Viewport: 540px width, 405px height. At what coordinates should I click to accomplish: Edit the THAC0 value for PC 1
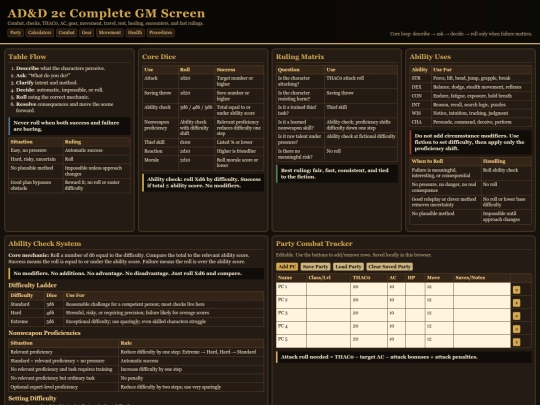point(369,289)
